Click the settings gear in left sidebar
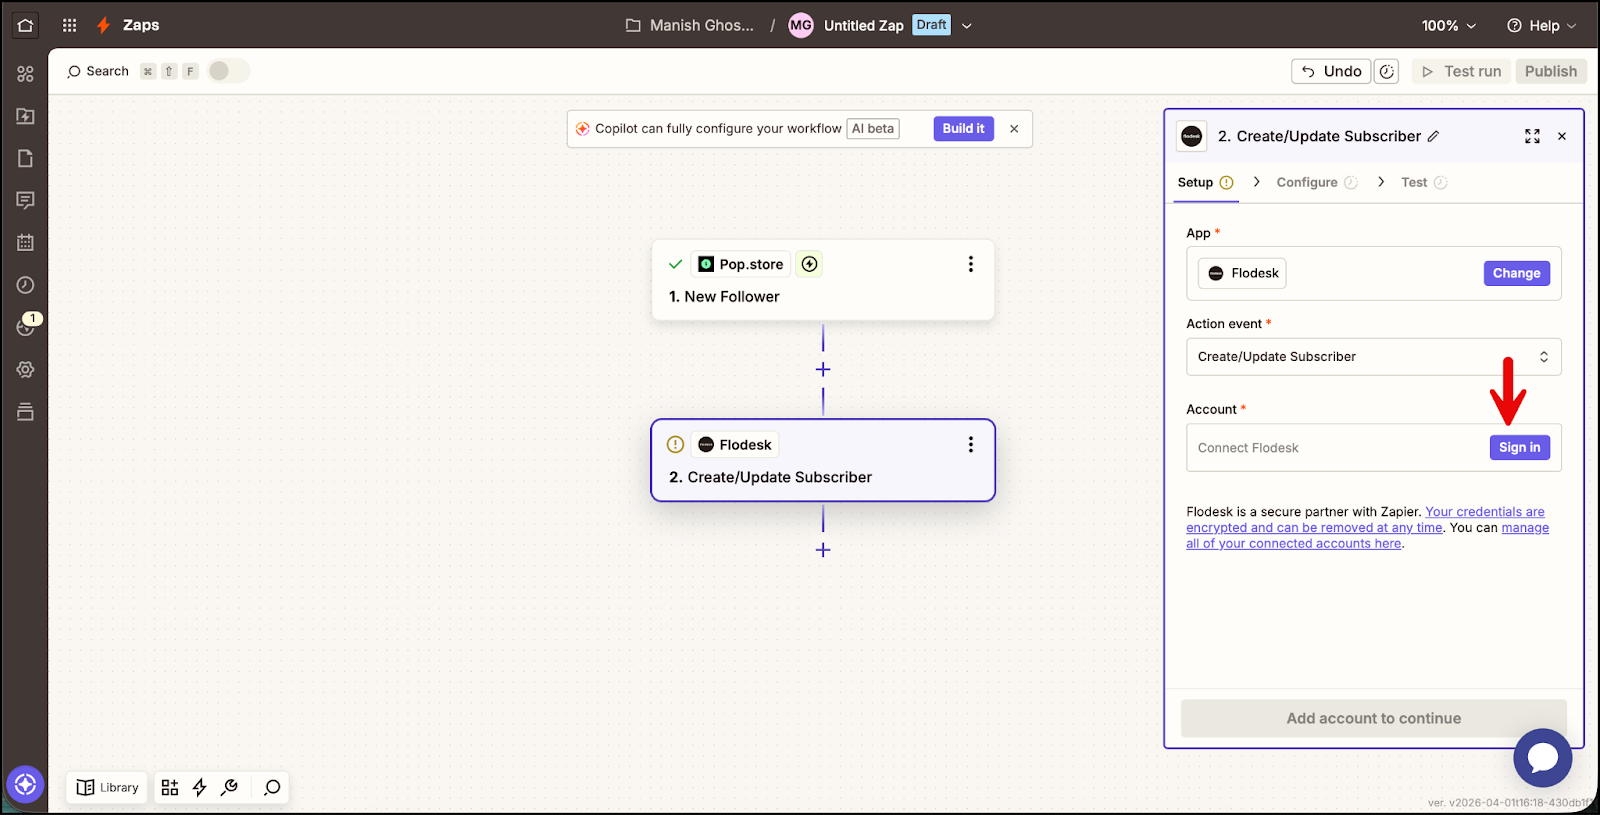The image size is (1600, 815). tap(25, 369)
